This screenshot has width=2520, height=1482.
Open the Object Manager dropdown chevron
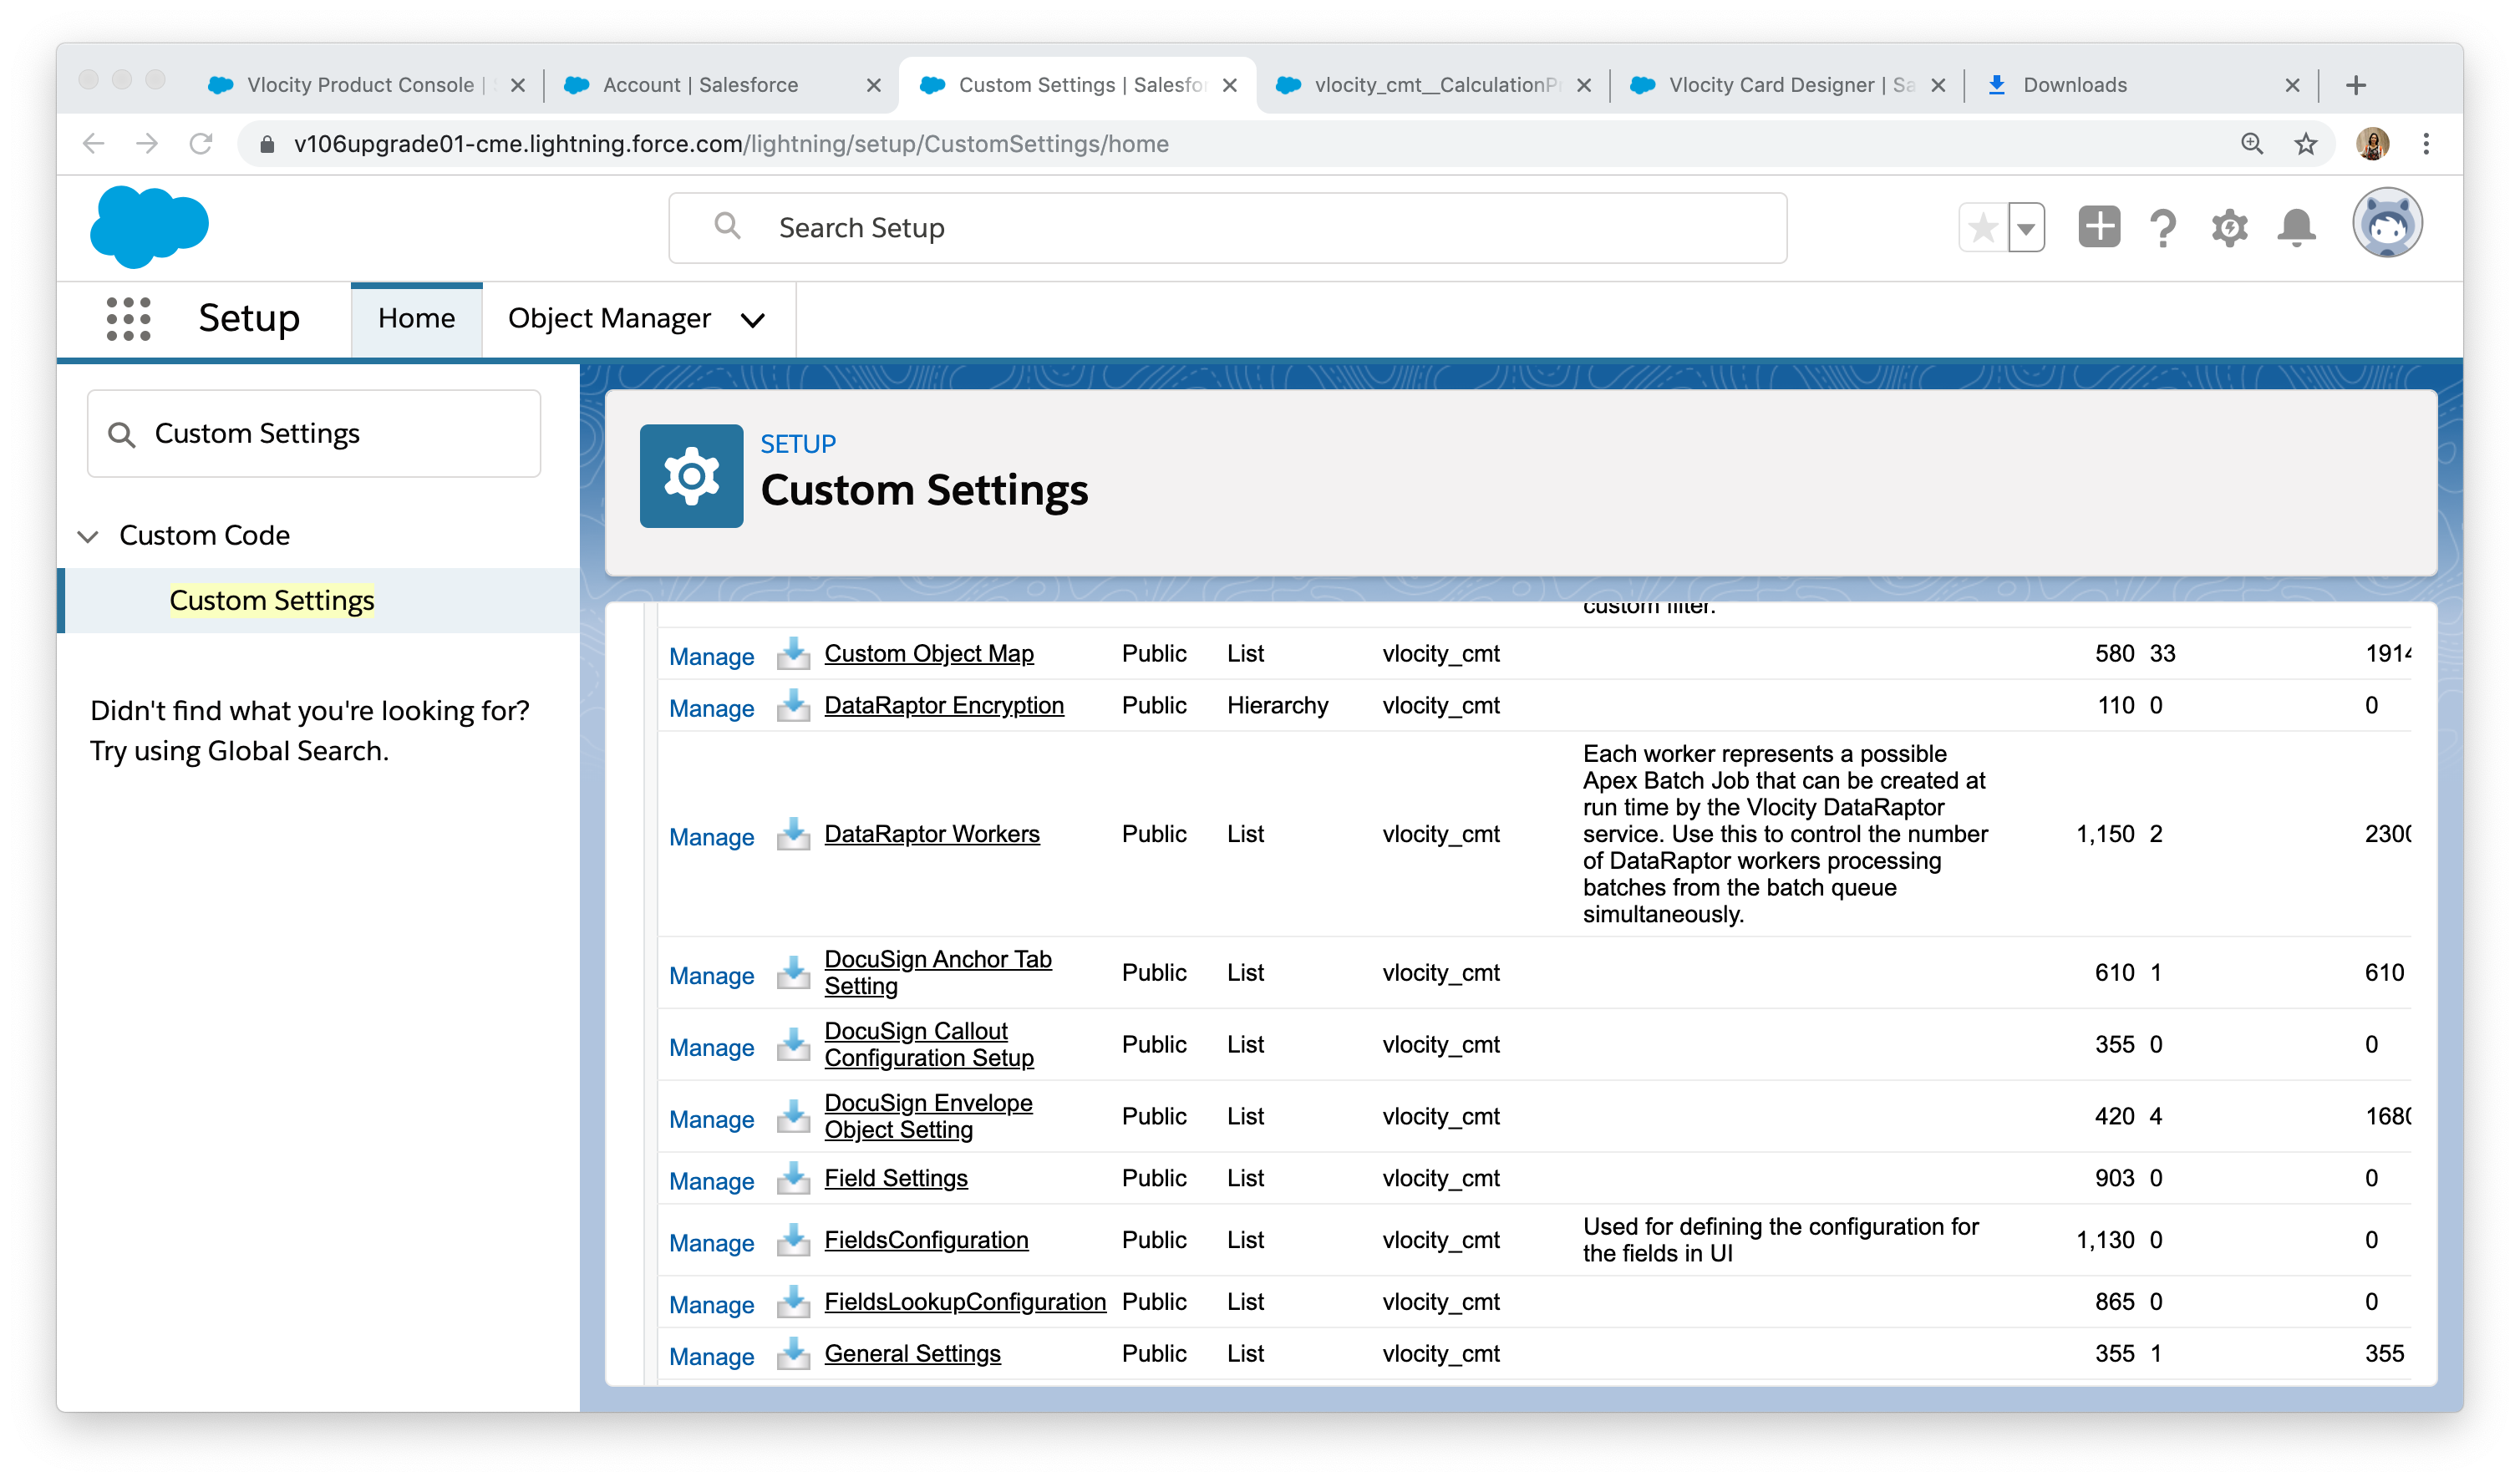pos(752,320)
